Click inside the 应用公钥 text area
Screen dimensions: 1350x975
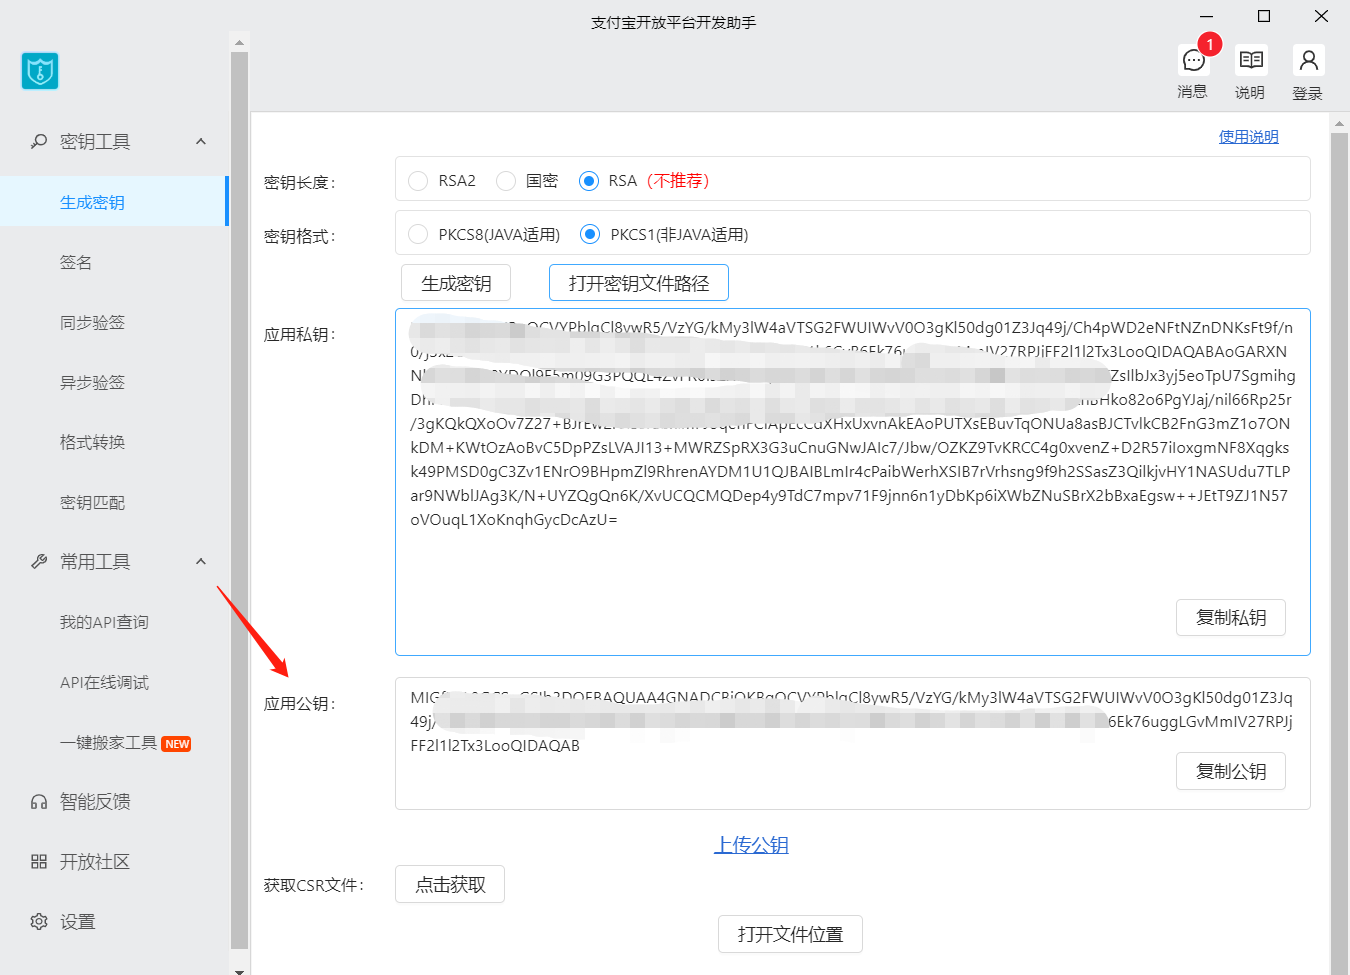[853, 743]
